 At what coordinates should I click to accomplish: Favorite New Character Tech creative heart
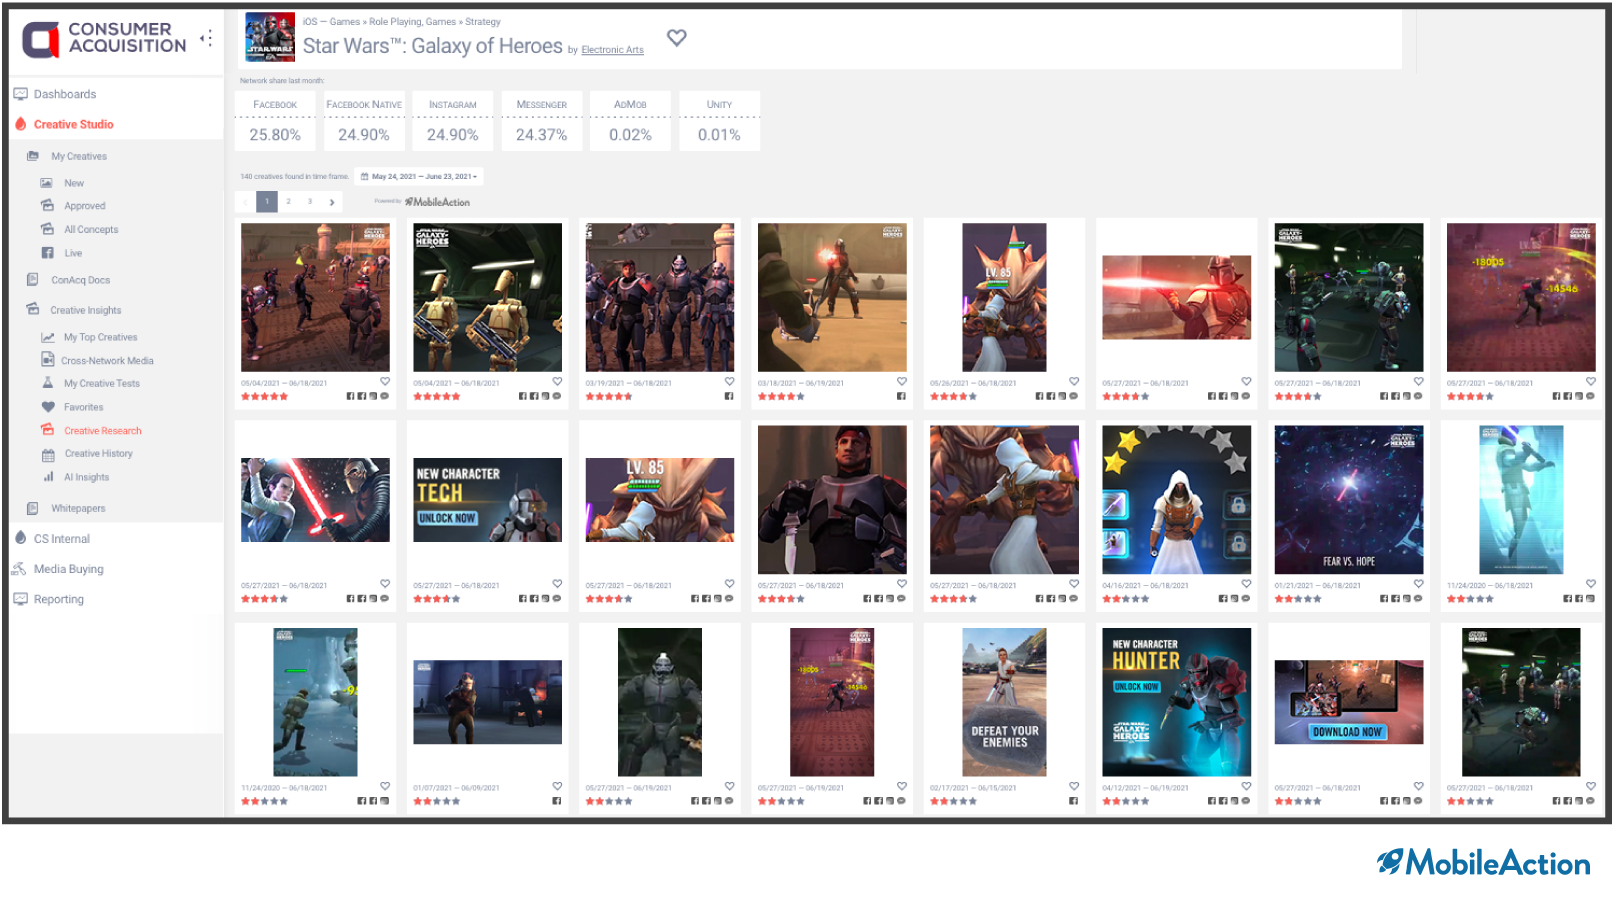(557, 583)
